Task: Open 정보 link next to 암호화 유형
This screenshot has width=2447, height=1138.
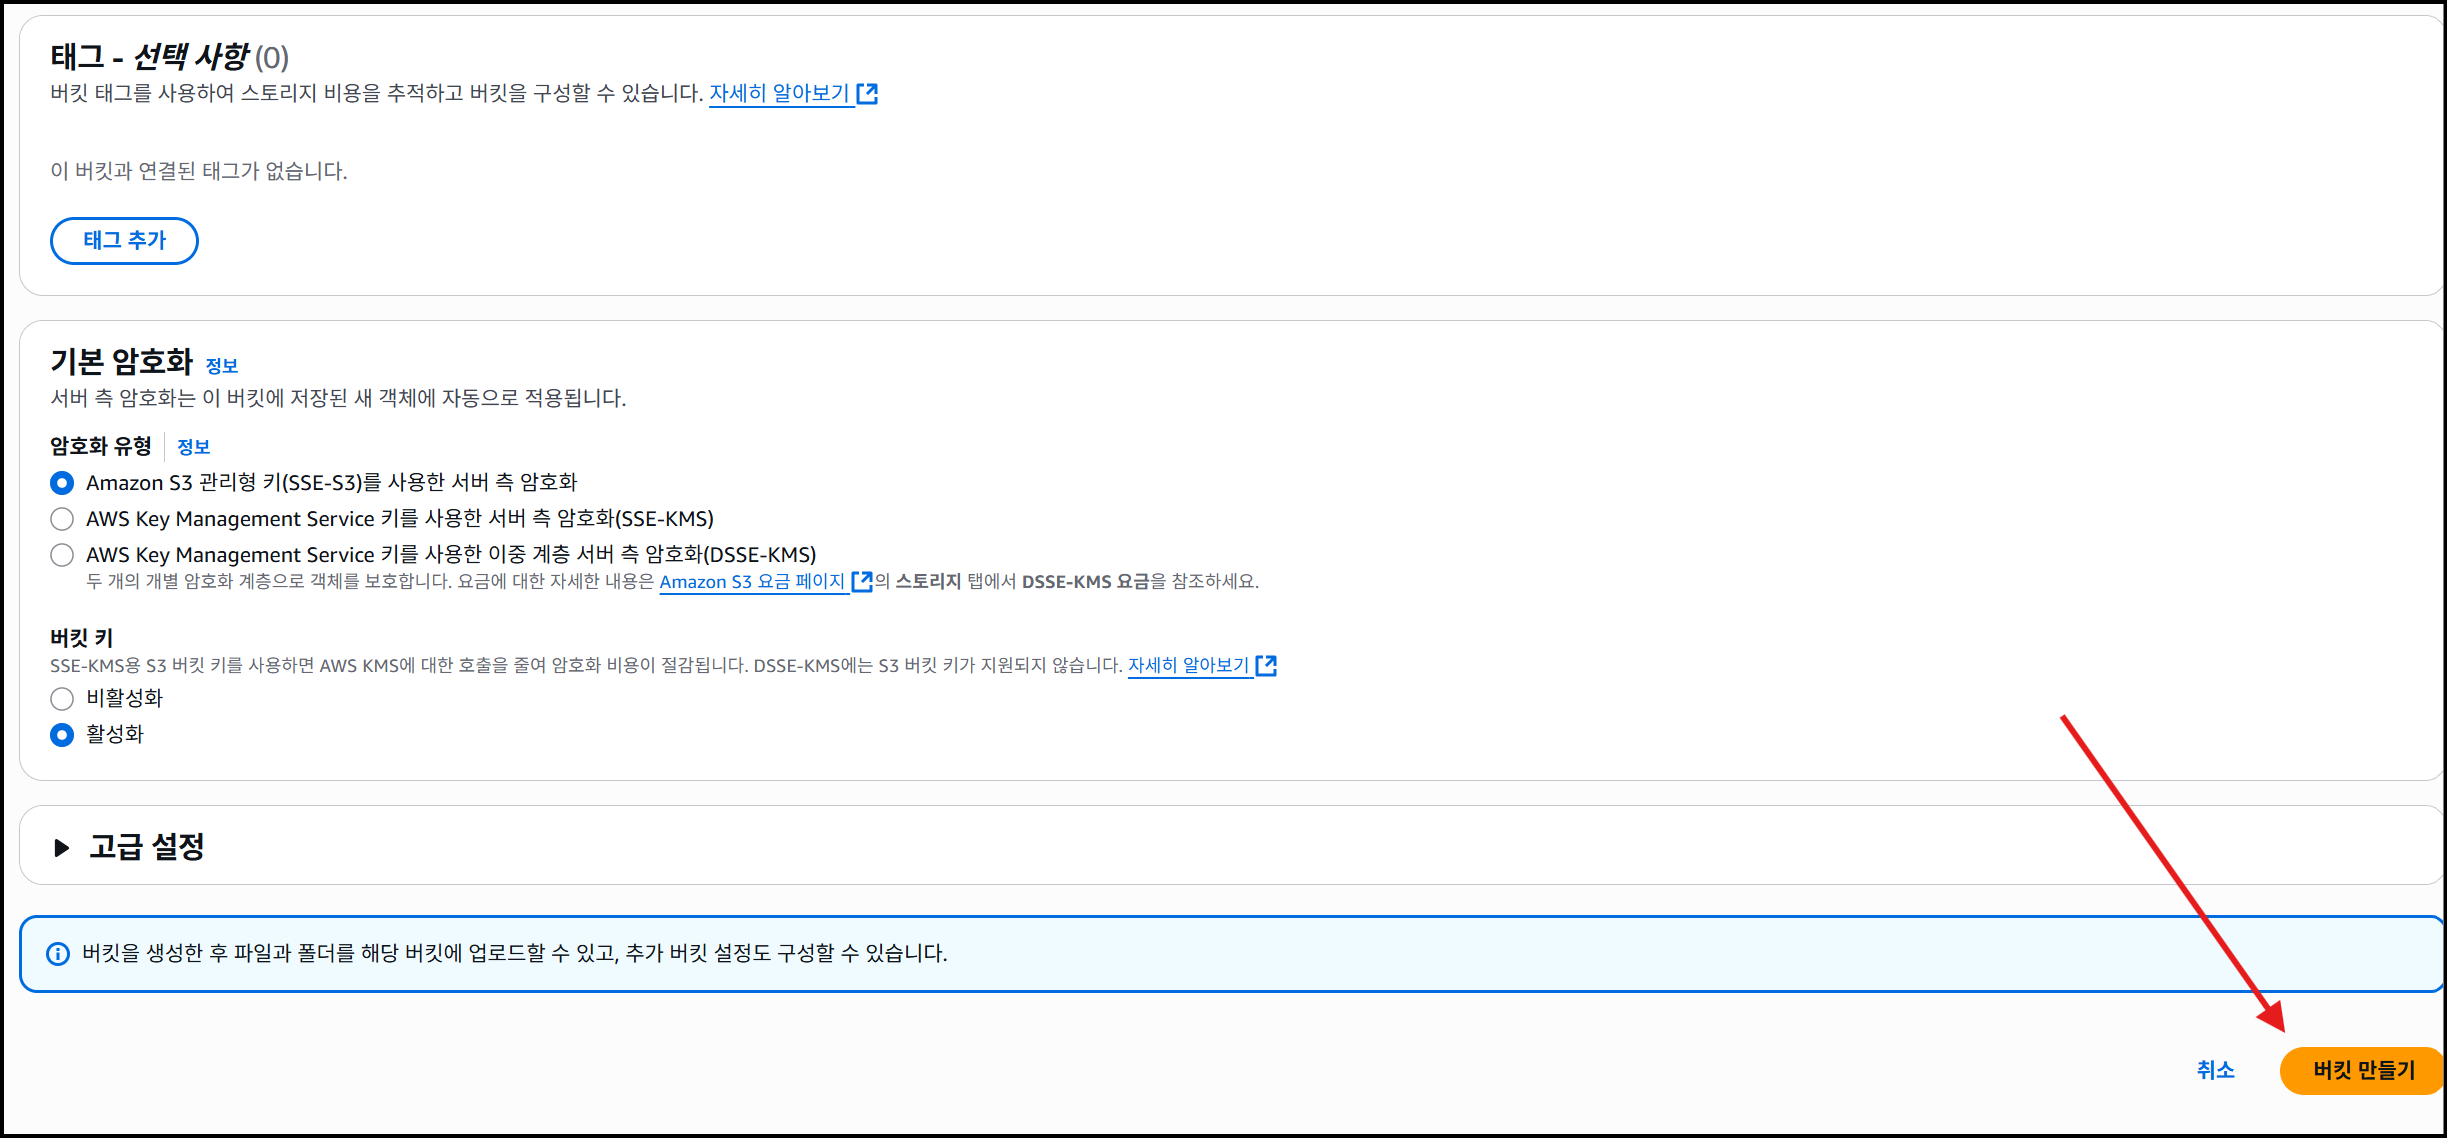Action: (194, 447)
